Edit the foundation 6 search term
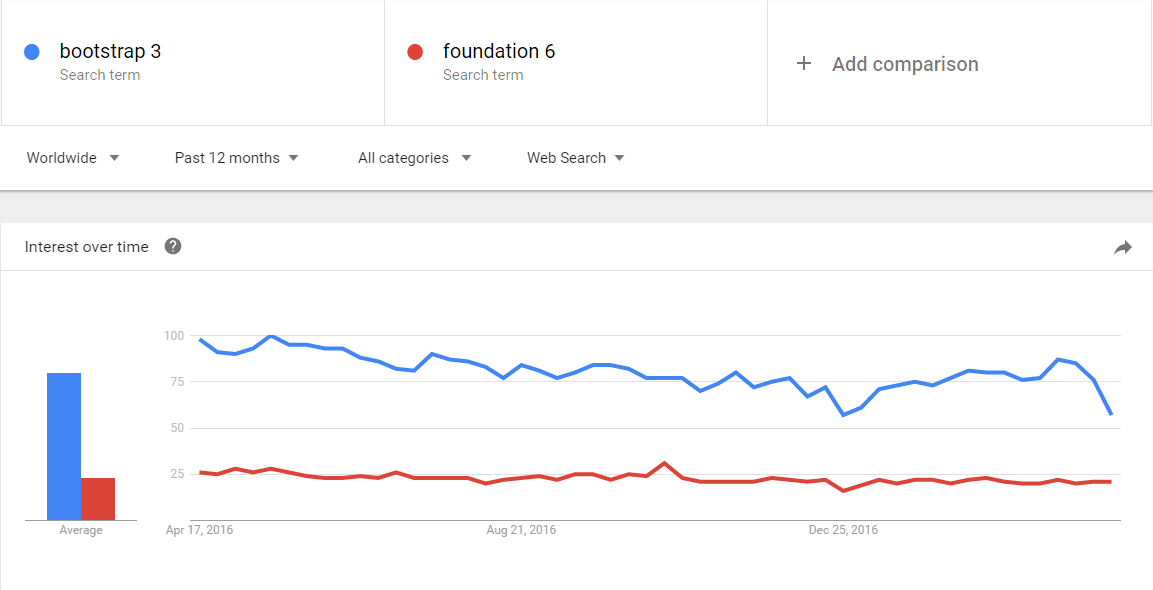Image resolution: width=1153 pixels, height=590 pixels. coord(498,51)
